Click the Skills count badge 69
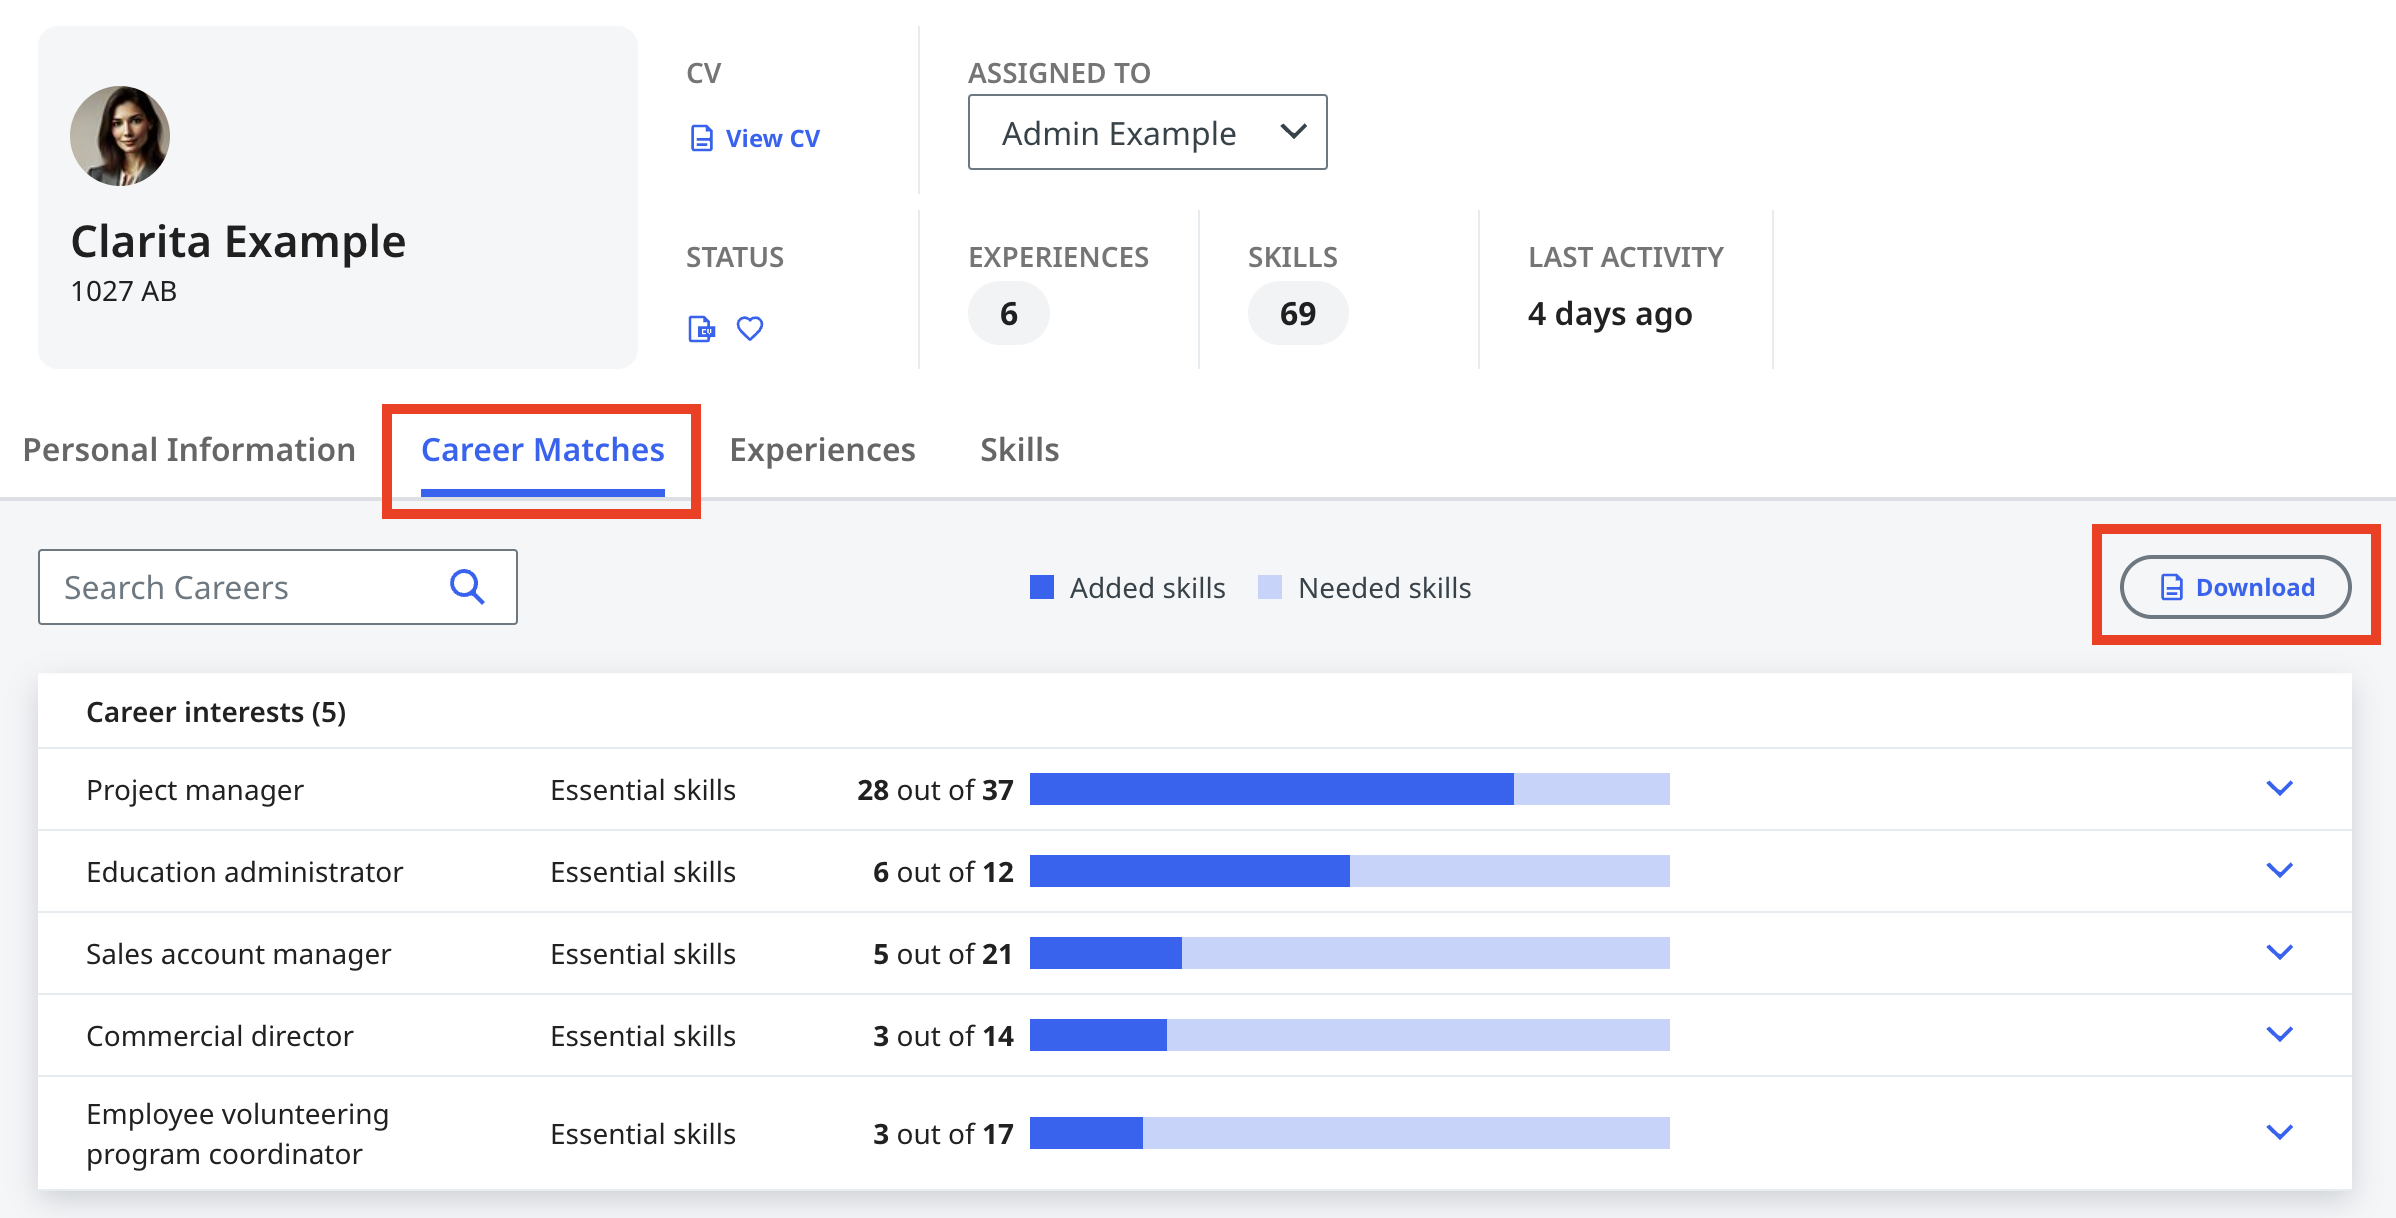 point(1298,314)
